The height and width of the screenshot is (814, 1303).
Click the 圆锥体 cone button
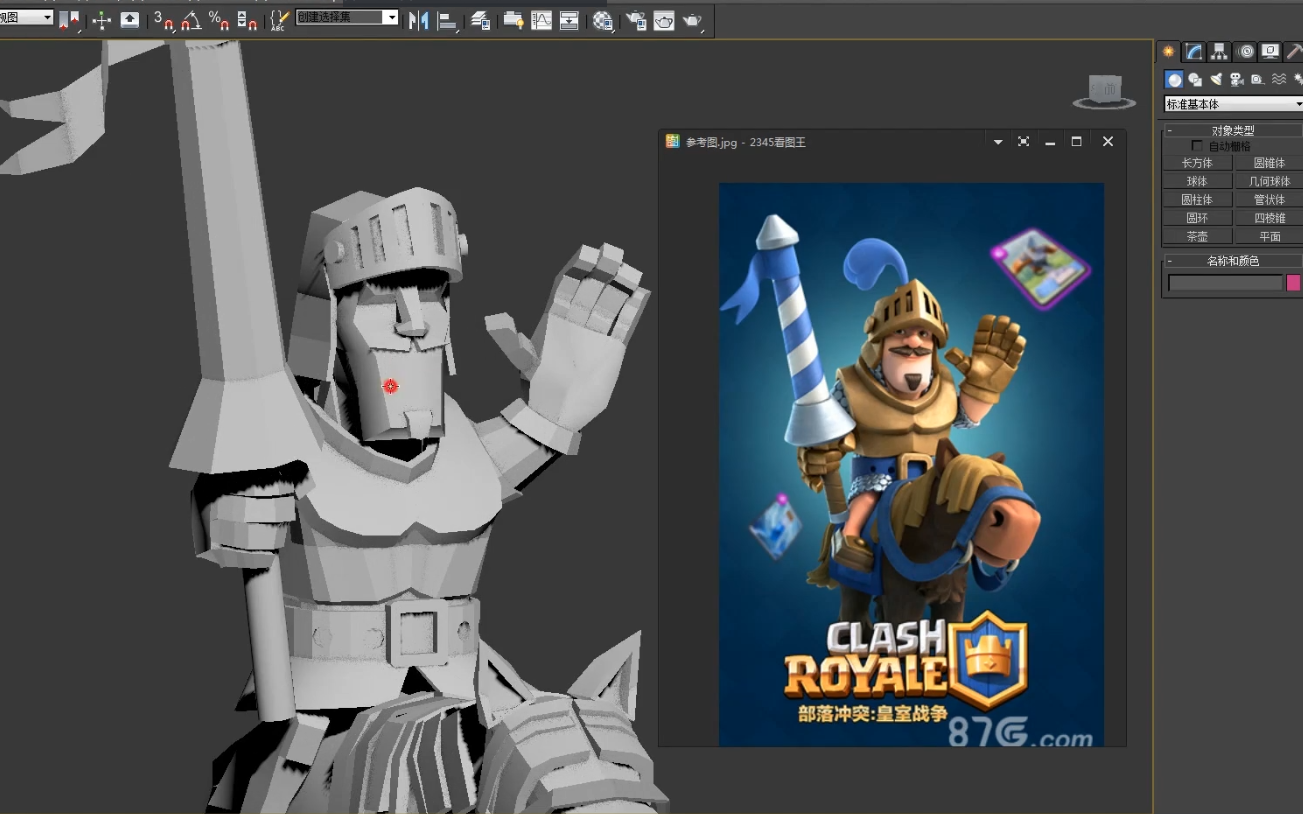point(1269,163)
